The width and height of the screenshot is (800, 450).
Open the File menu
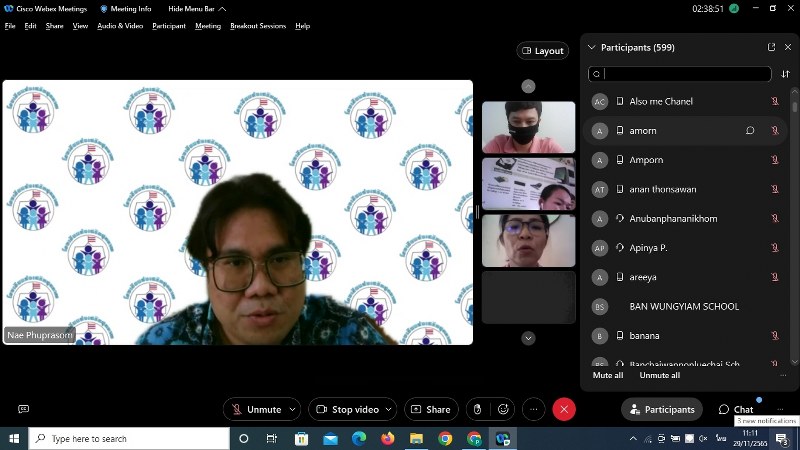click(x=10, y=26)
